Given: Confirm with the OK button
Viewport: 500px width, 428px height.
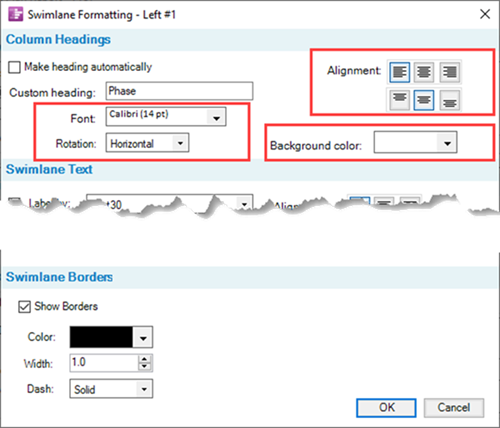Looking at the screenshot, I should tap(386, 408).
